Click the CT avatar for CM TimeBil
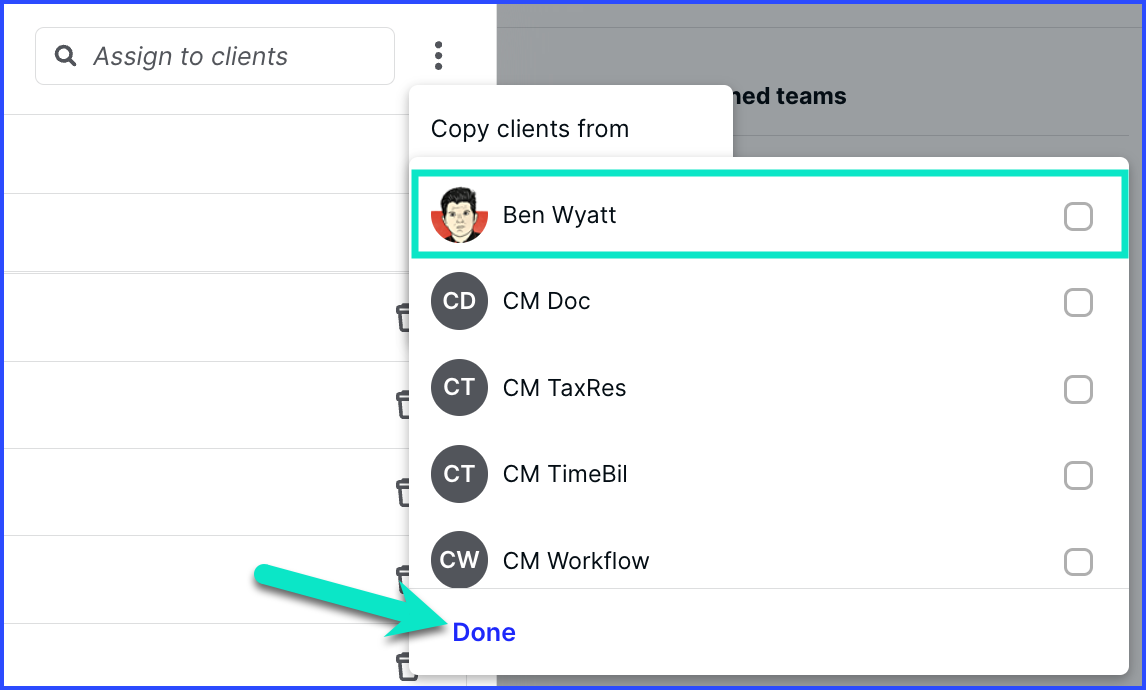This screenshot has height=690, width=1146. (x=459, y=474)
